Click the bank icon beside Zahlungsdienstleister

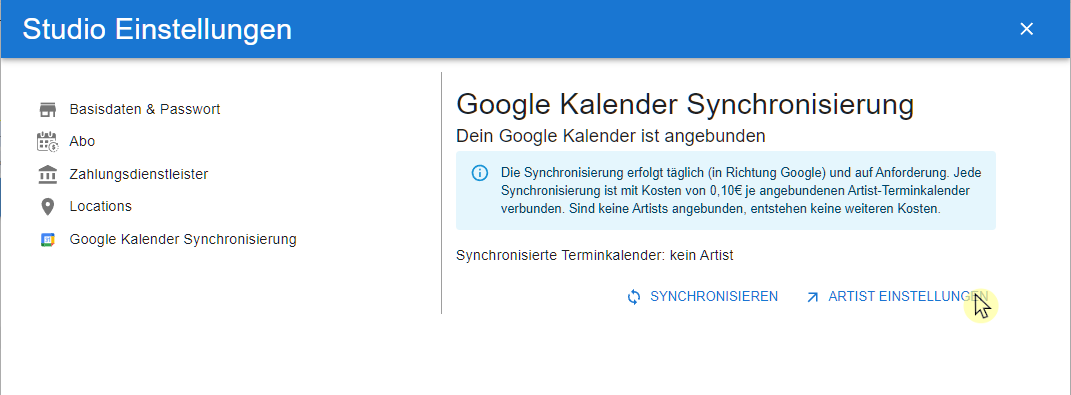click(47, 174)
